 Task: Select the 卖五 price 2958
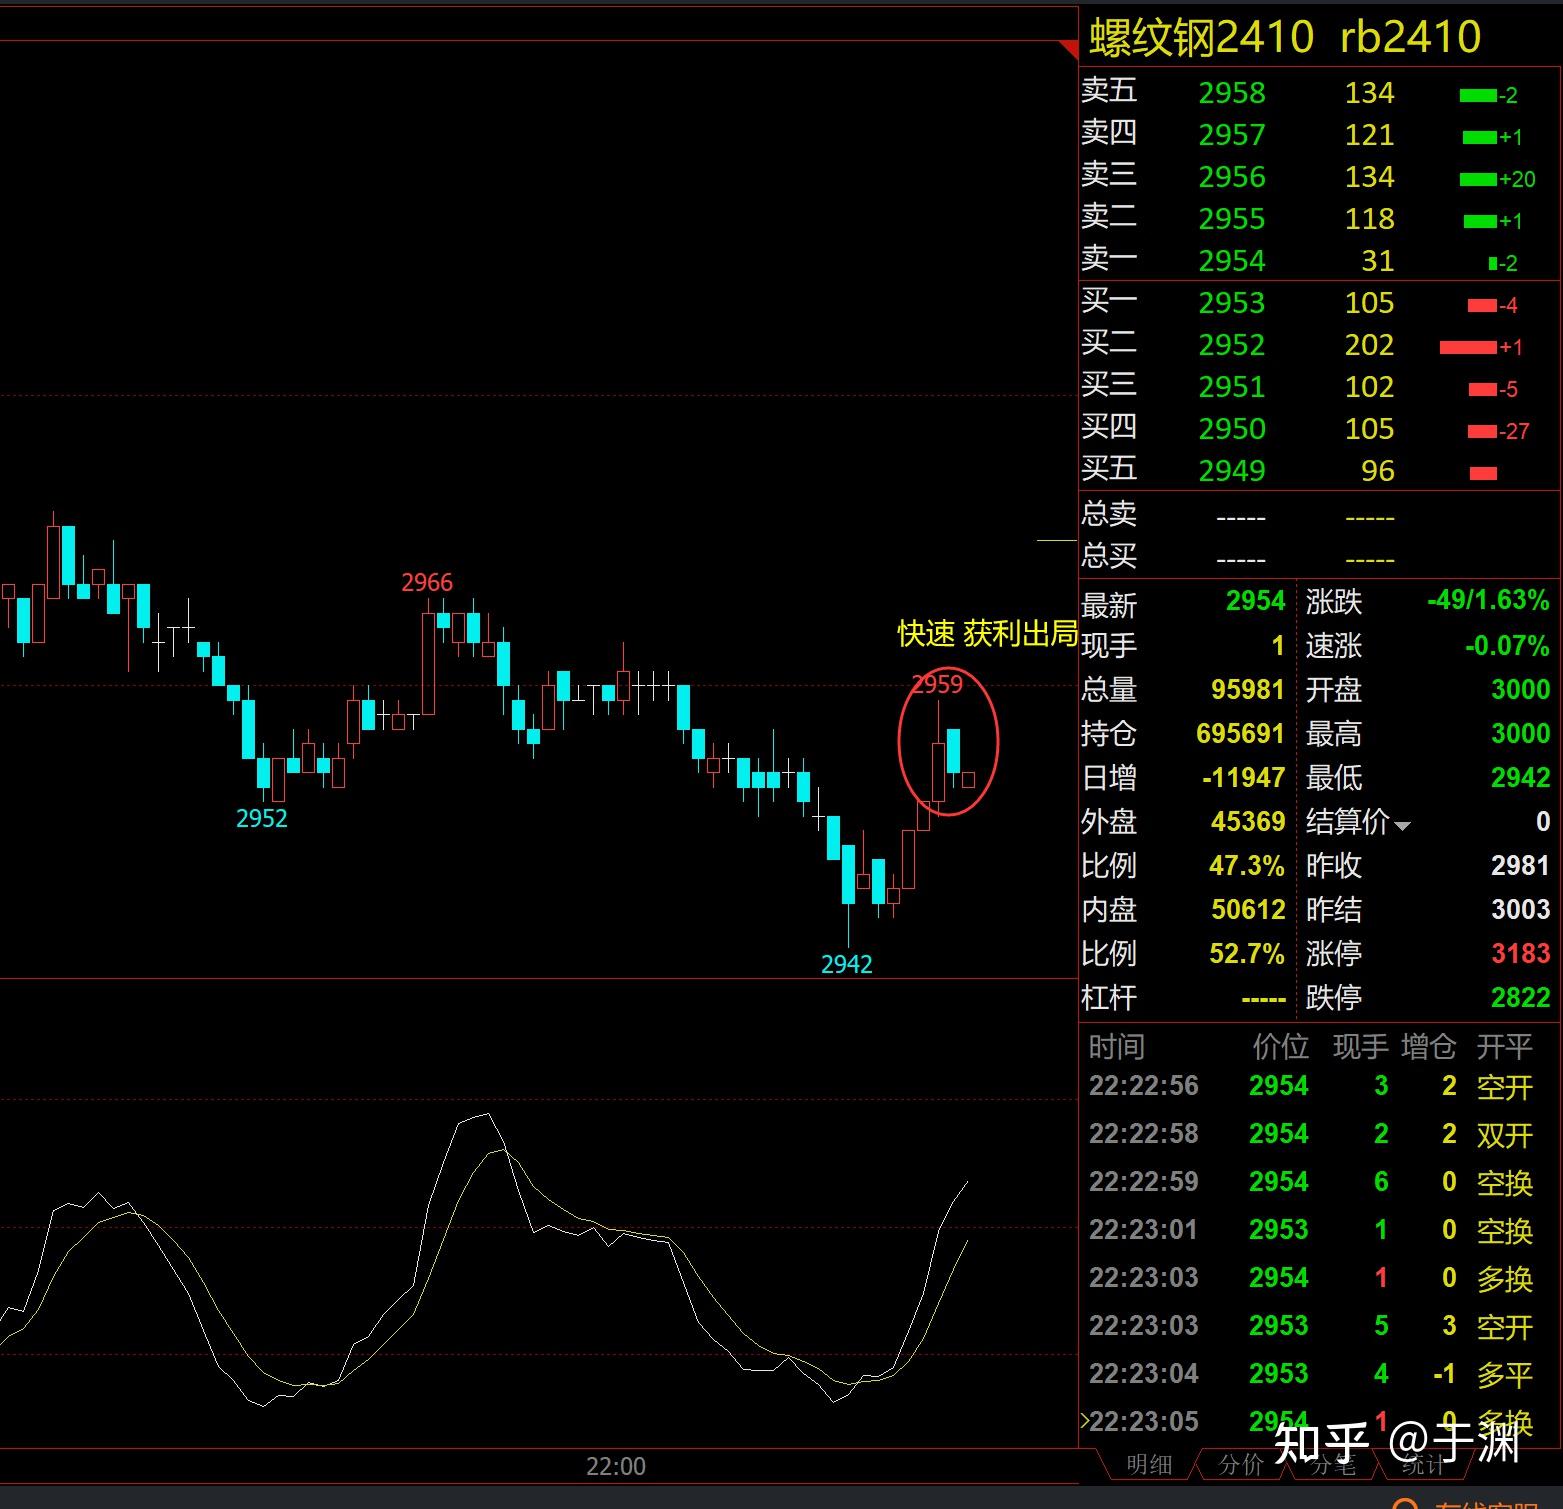tap(1232, 93)
